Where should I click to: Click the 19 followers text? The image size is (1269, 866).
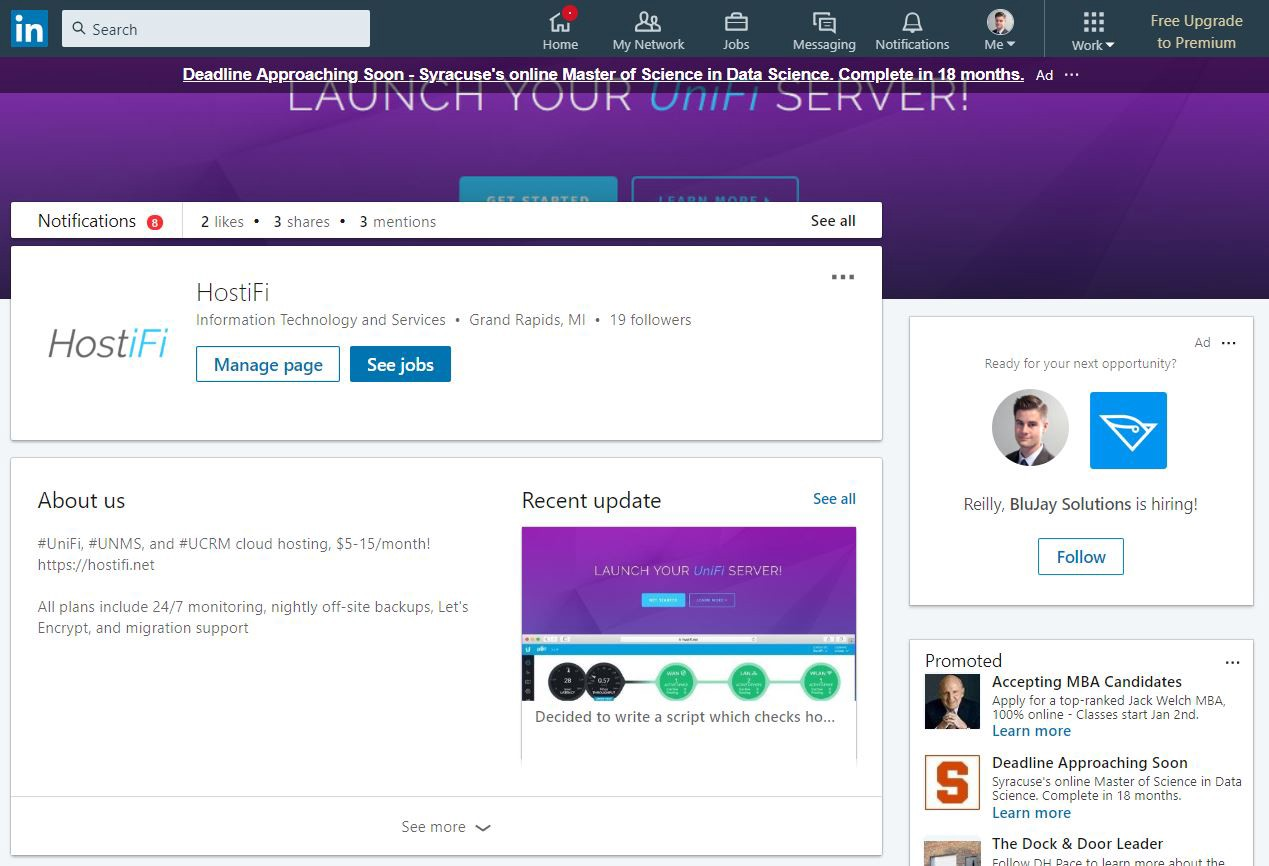(650, 320)
